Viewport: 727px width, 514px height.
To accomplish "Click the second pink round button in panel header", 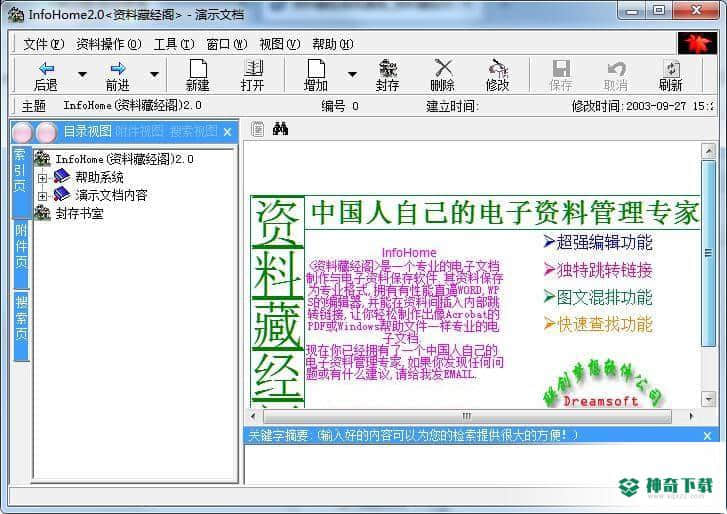I will (46, 133).
